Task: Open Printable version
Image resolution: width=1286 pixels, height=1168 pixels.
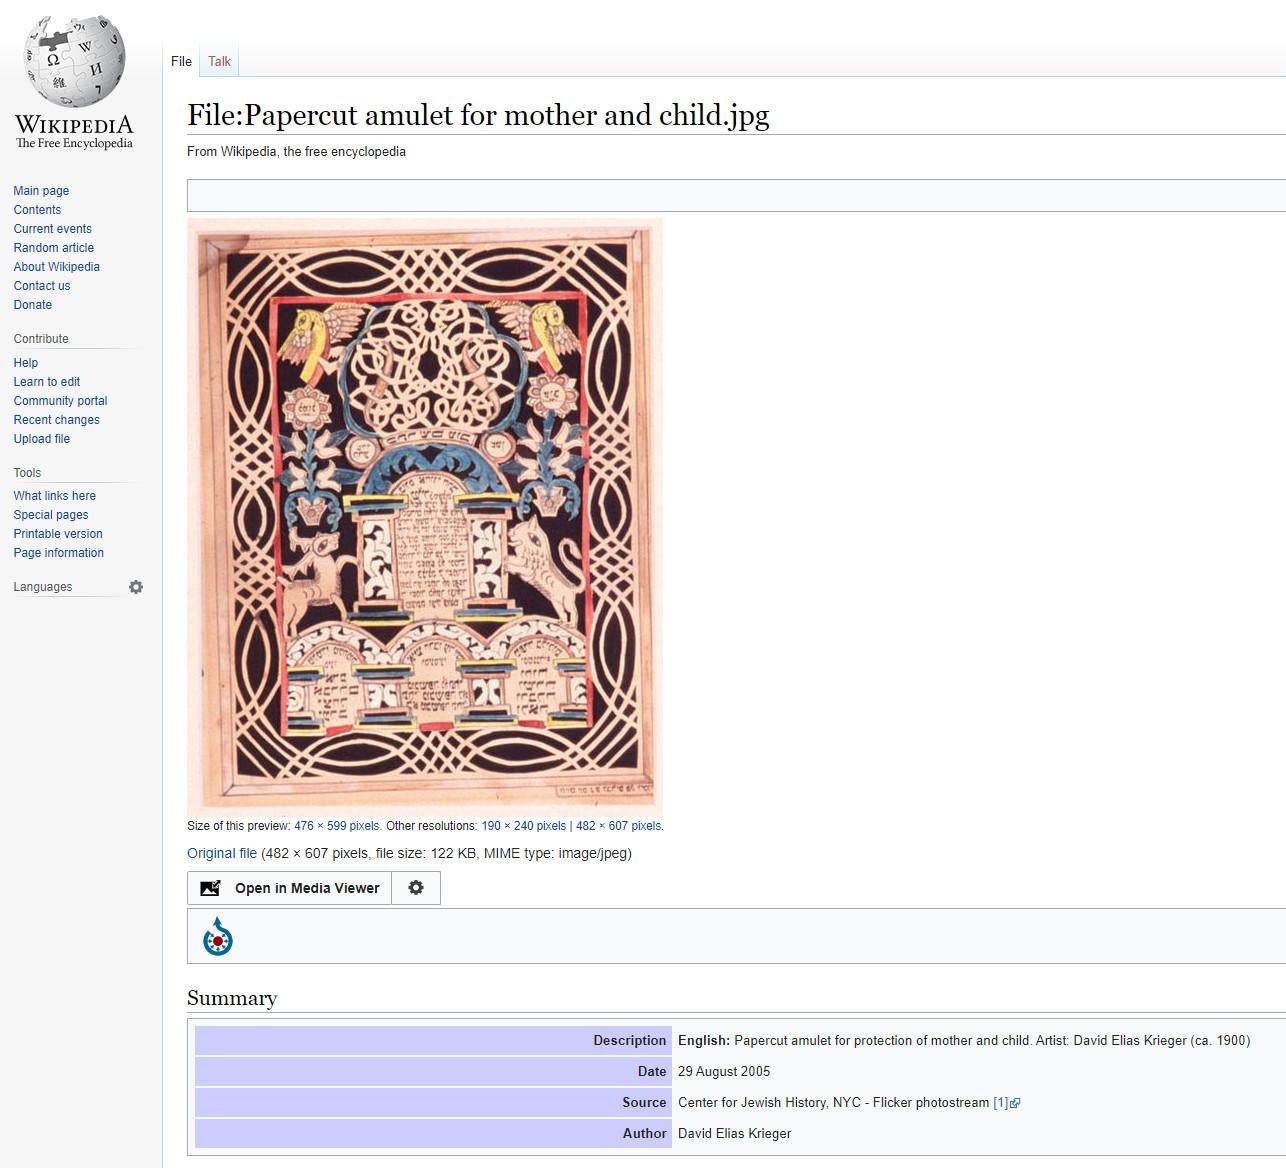Action: pos(57,534)
